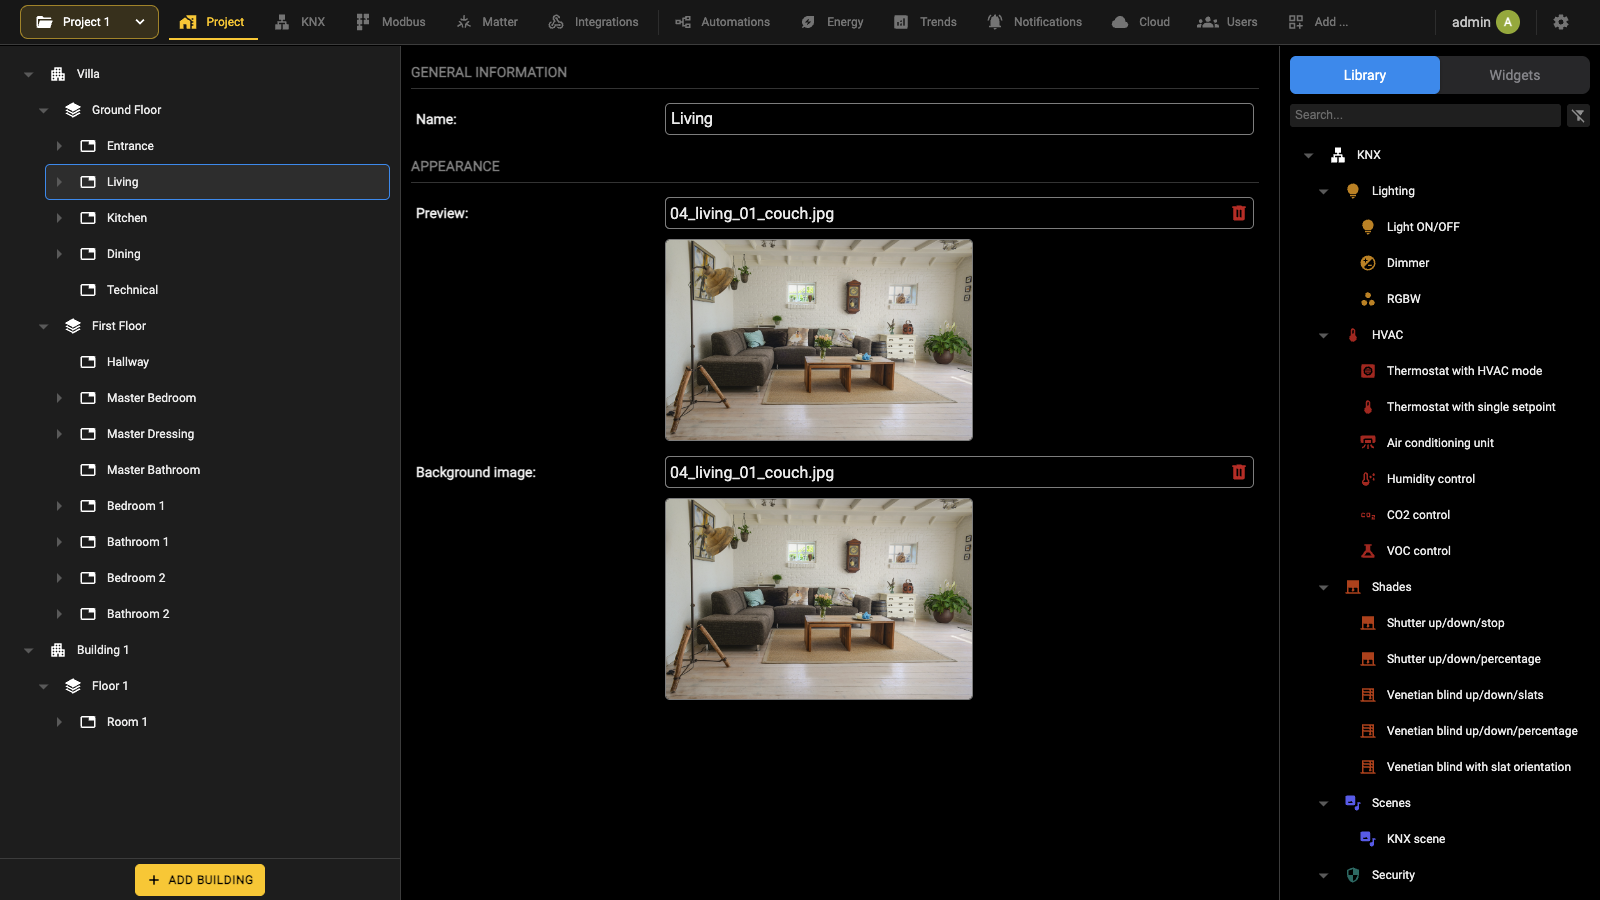Open the Automations menu

[722, 22]
